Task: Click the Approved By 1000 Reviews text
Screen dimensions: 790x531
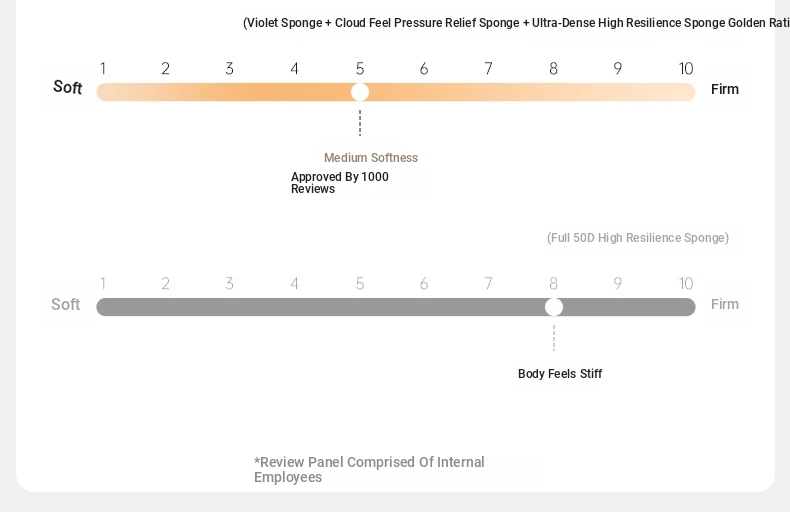Action: [x=340, y=183]
